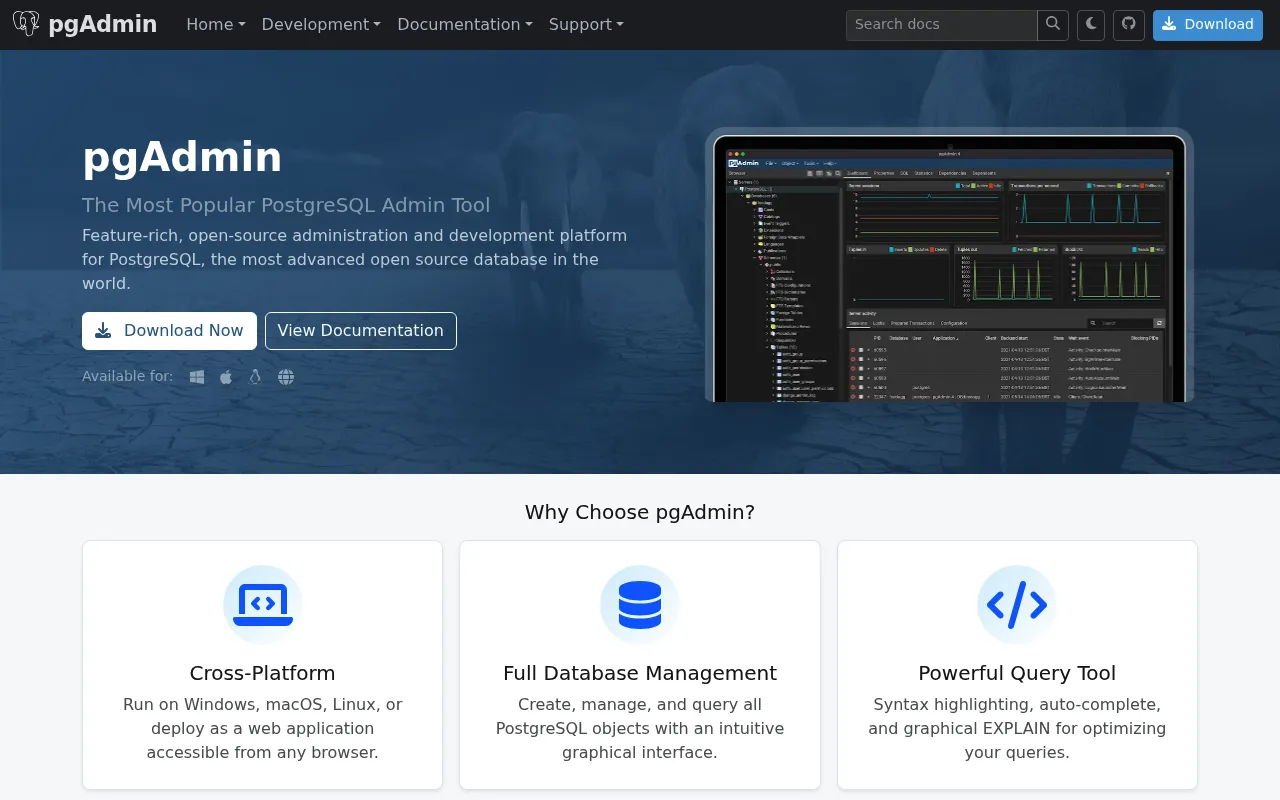Expand the Support dropdown menu
Image resolution: width=1280 pixels, height=800 pixels.
586,25
